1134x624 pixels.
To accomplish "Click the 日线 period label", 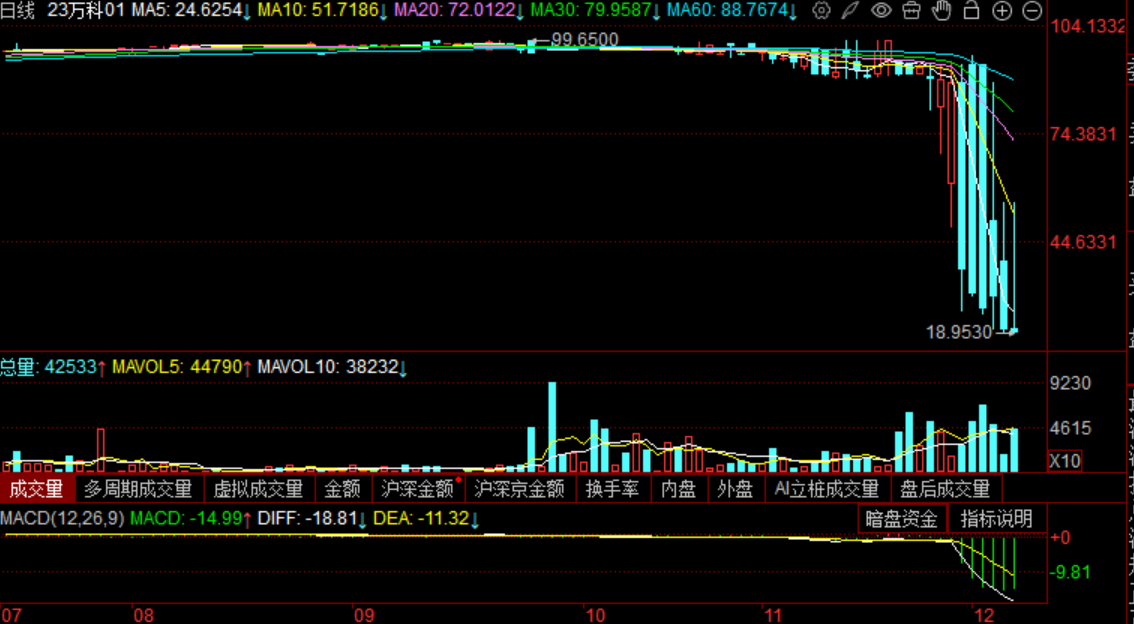I will [x=19, y=10].
